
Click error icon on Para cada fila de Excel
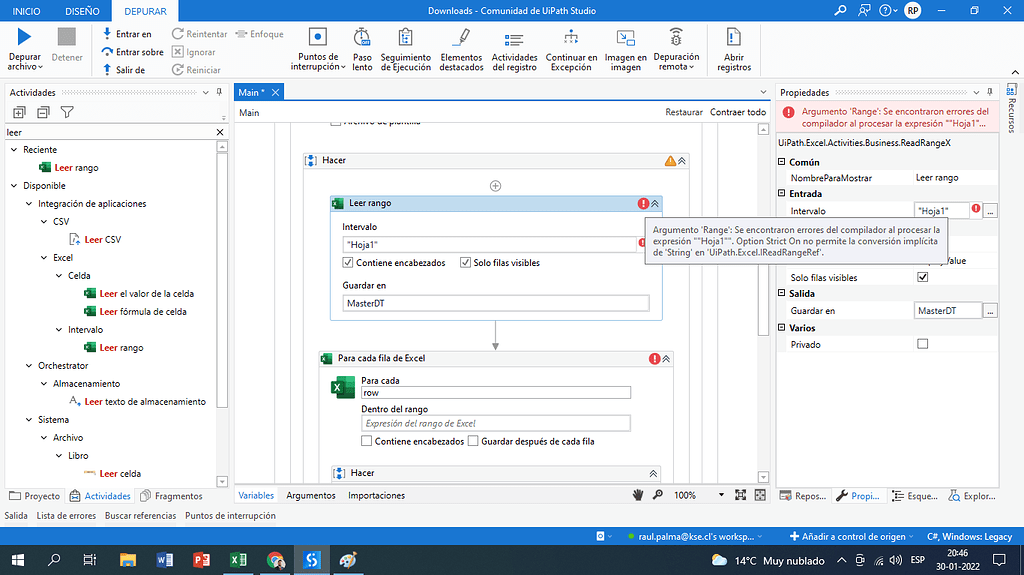click(x=654, y=359)
